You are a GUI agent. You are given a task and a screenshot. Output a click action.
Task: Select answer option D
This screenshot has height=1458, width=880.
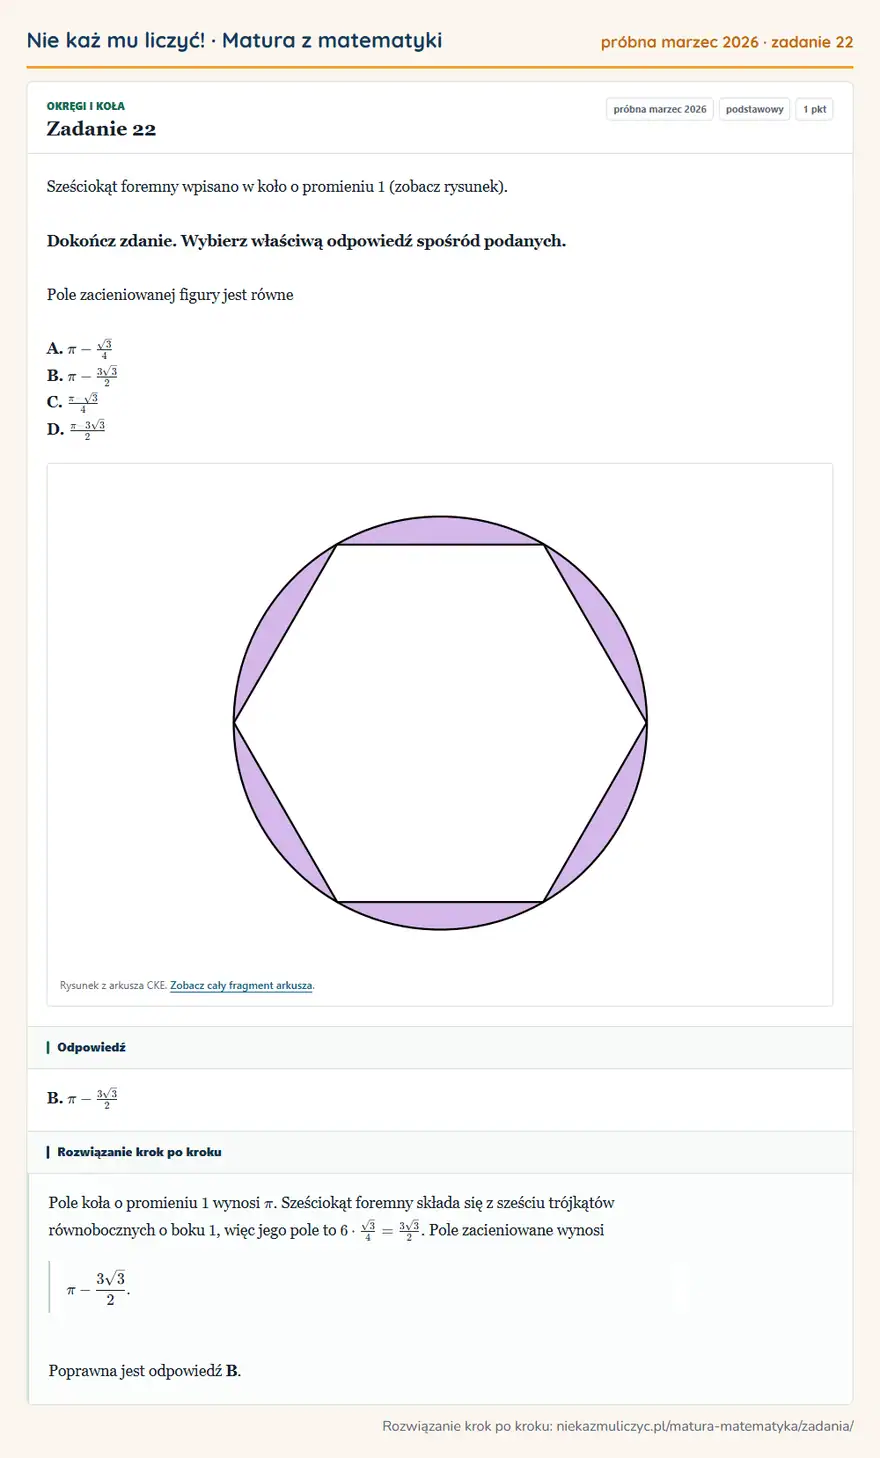pos(76,429)
